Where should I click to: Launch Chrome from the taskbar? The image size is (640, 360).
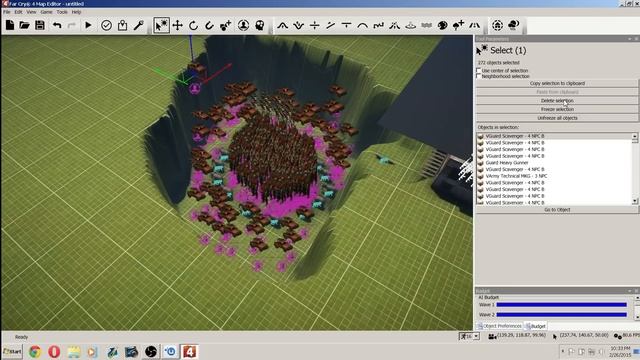(35, 351)
